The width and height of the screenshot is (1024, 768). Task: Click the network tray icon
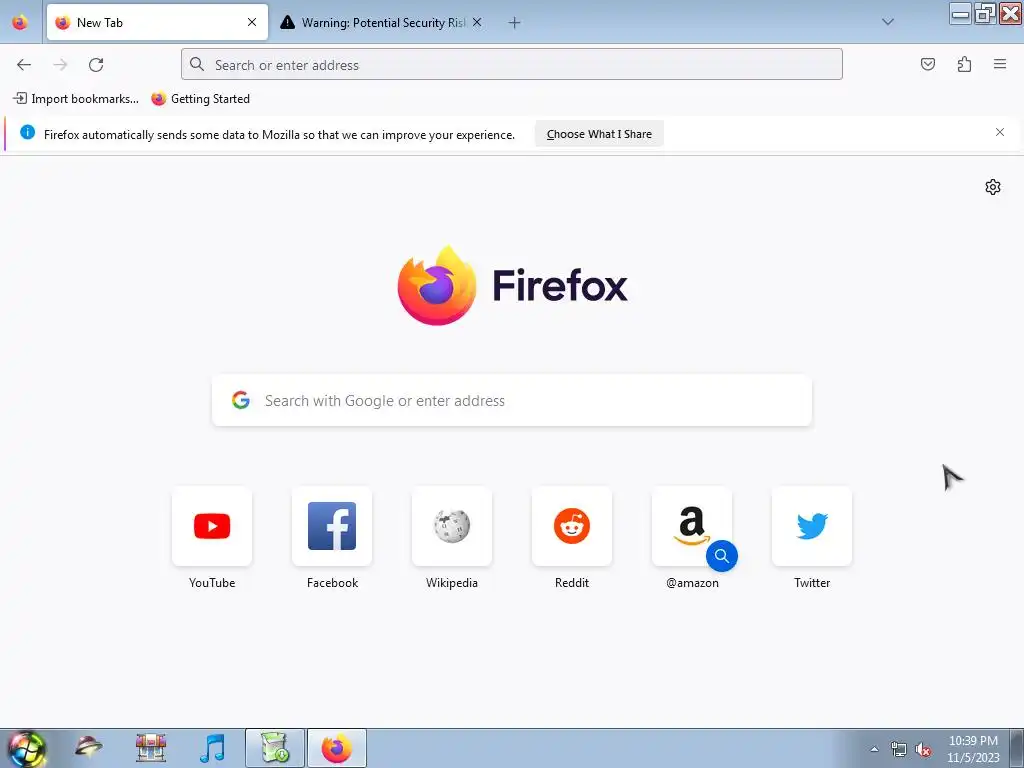pos(899,750)
